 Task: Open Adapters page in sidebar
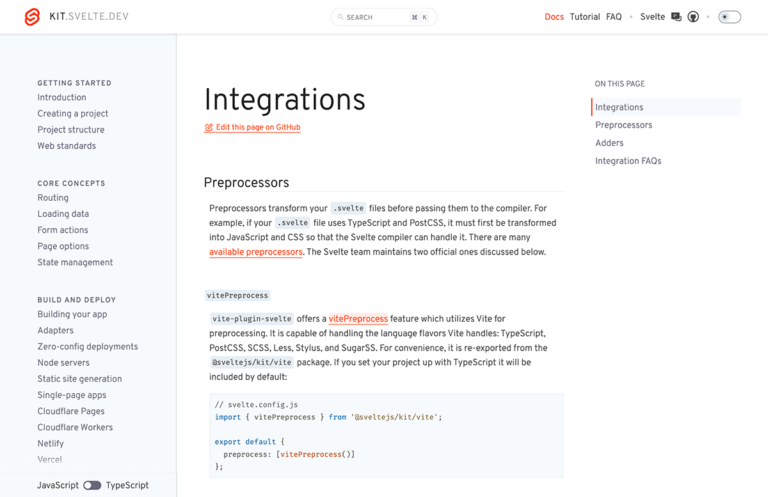click(x=55, y=331)
